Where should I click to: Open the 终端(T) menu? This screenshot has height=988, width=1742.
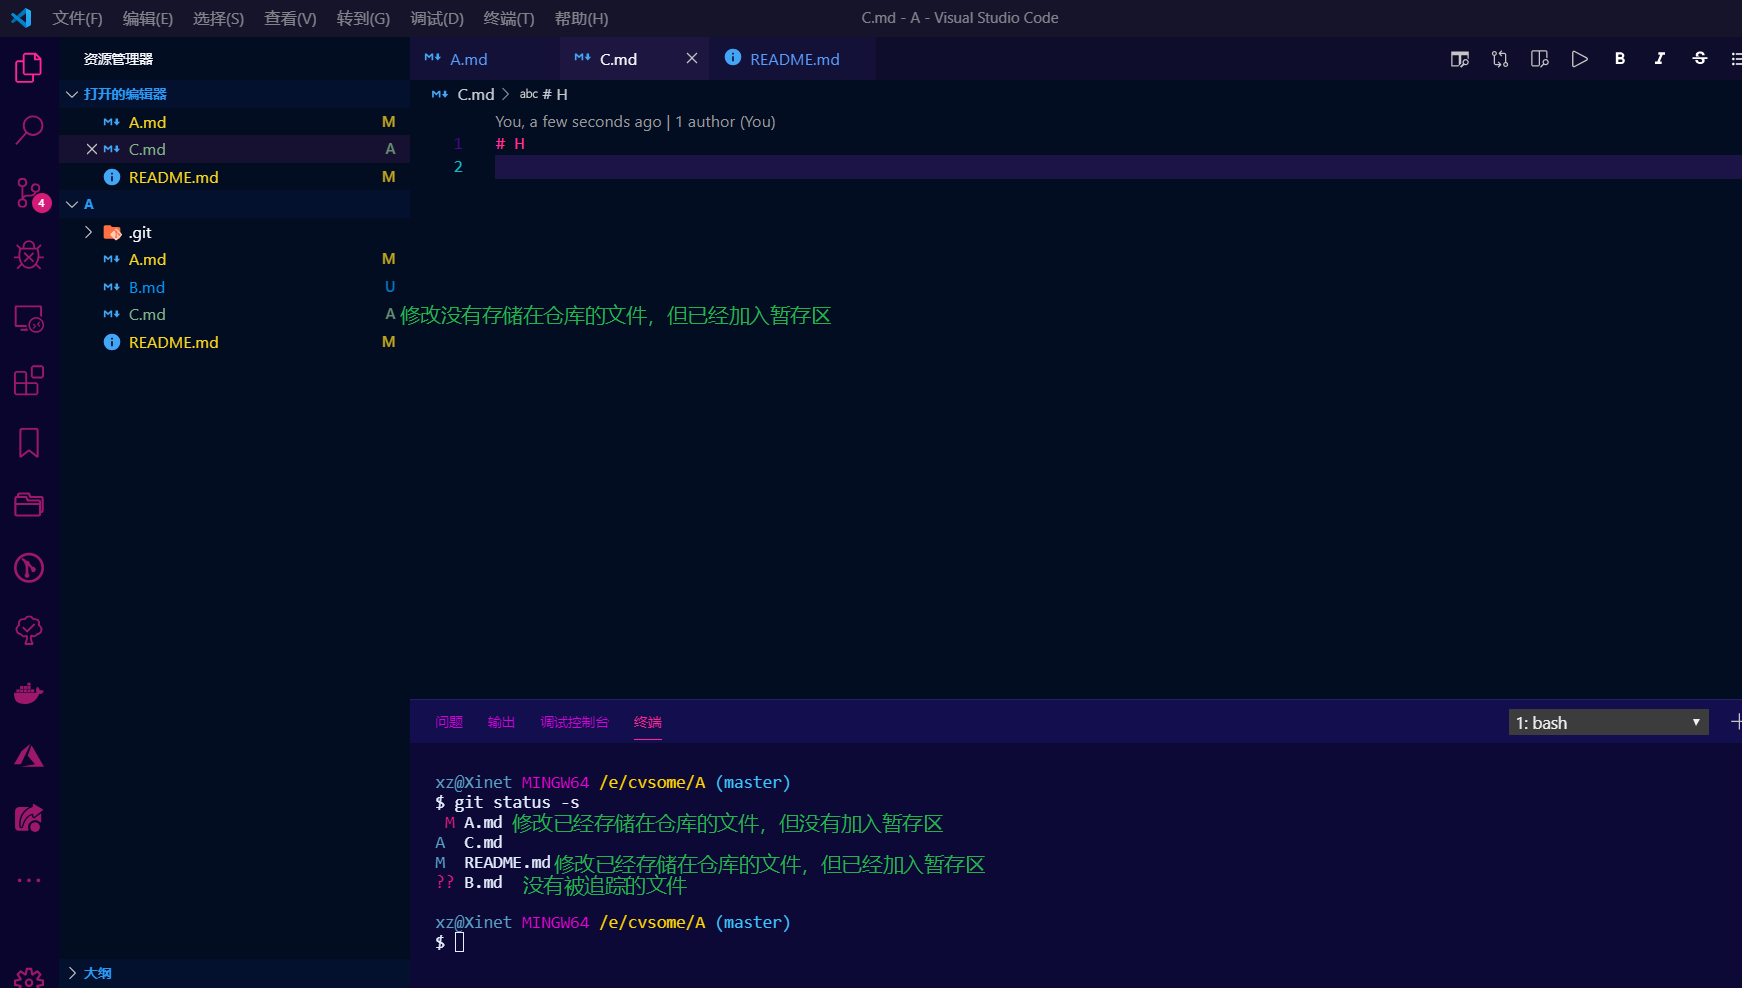coord(509,18)
